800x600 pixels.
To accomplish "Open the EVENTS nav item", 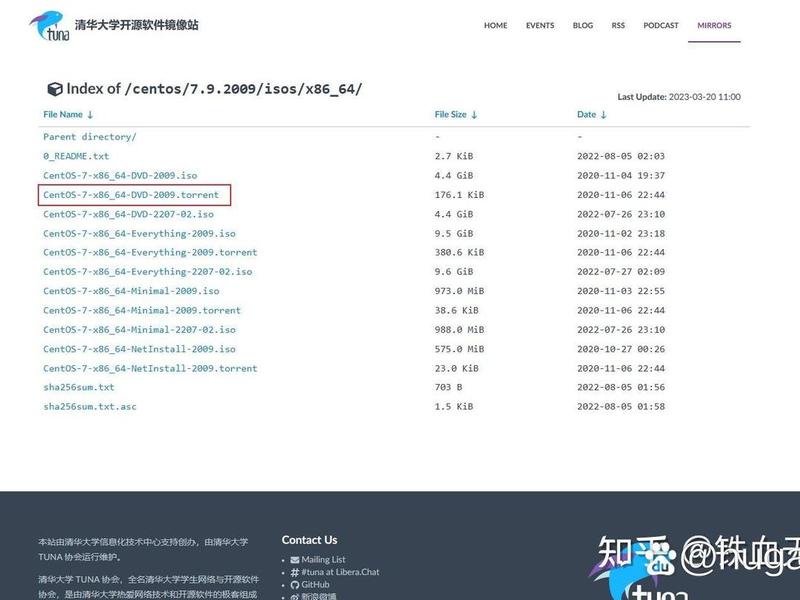I will (540, 26).
